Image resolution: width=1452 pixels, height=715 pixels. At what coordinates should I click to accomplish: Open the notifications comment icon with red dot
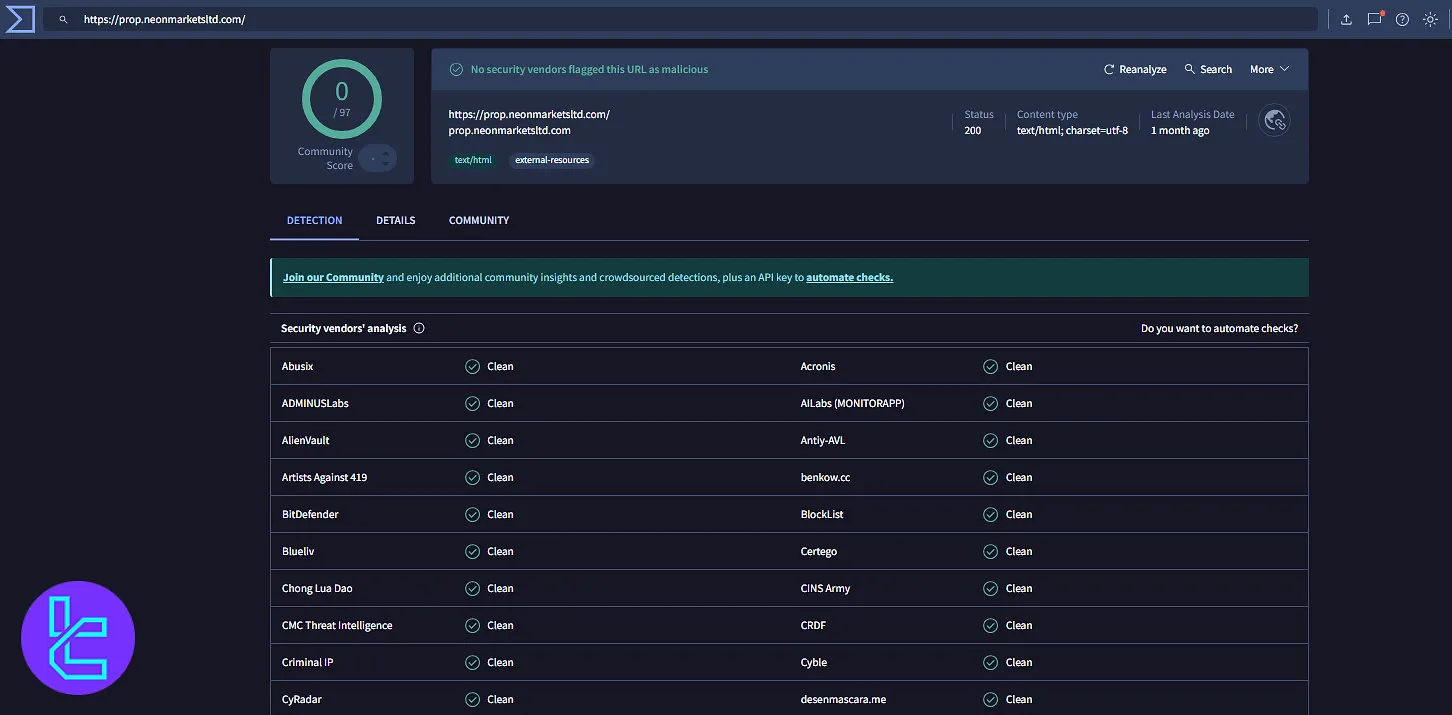[1374, 18]
